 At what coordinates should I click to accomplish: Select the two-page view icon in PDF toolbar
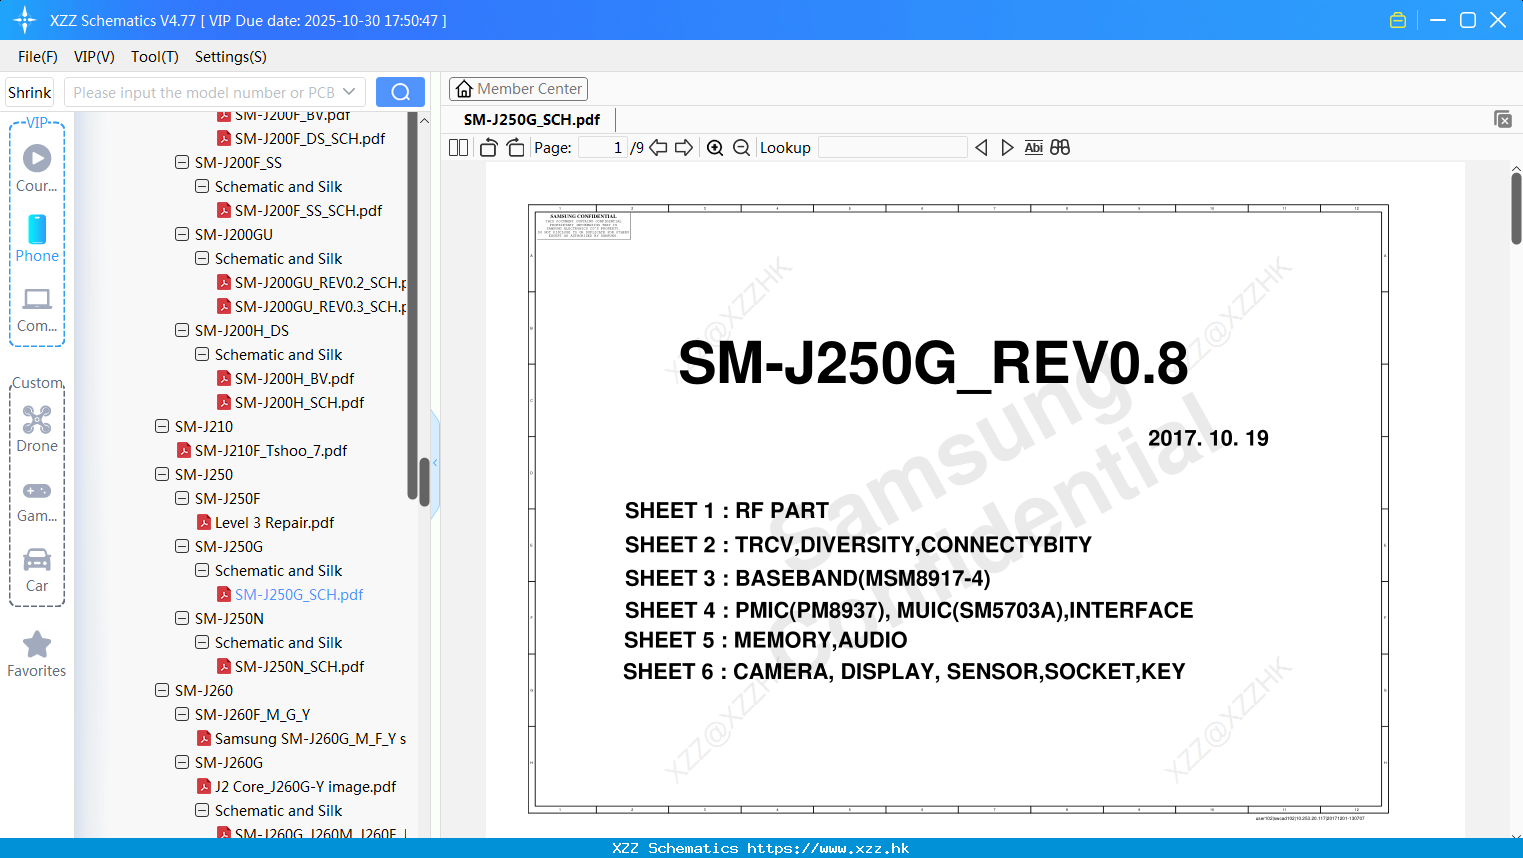tap(458, 147)
